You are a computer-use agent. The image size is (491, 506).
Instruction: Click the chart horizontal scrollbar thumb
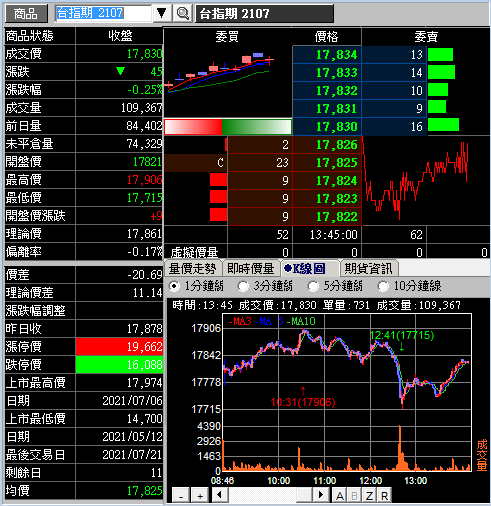tap(304, 495)
